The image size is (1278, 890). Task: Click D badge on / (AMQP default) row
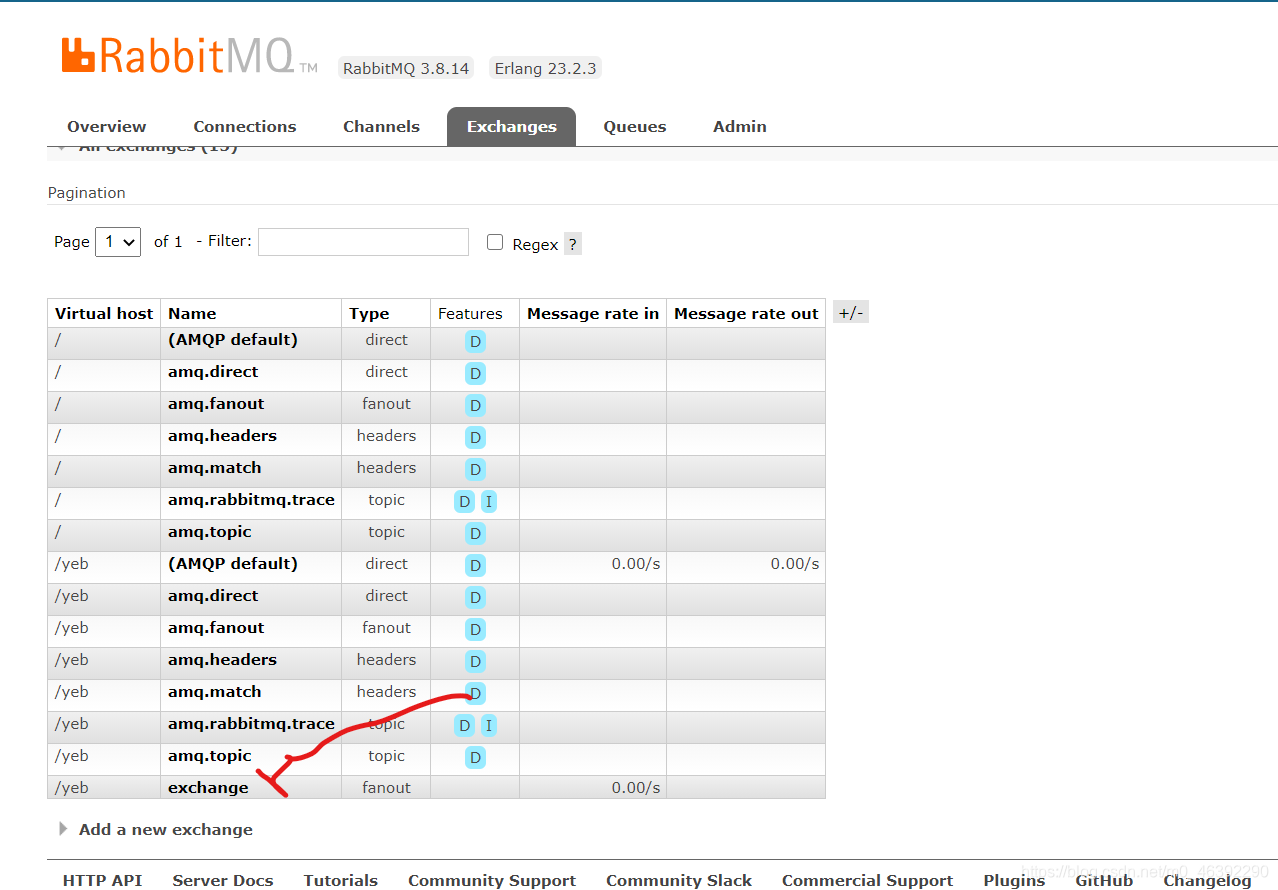[475, 342]
